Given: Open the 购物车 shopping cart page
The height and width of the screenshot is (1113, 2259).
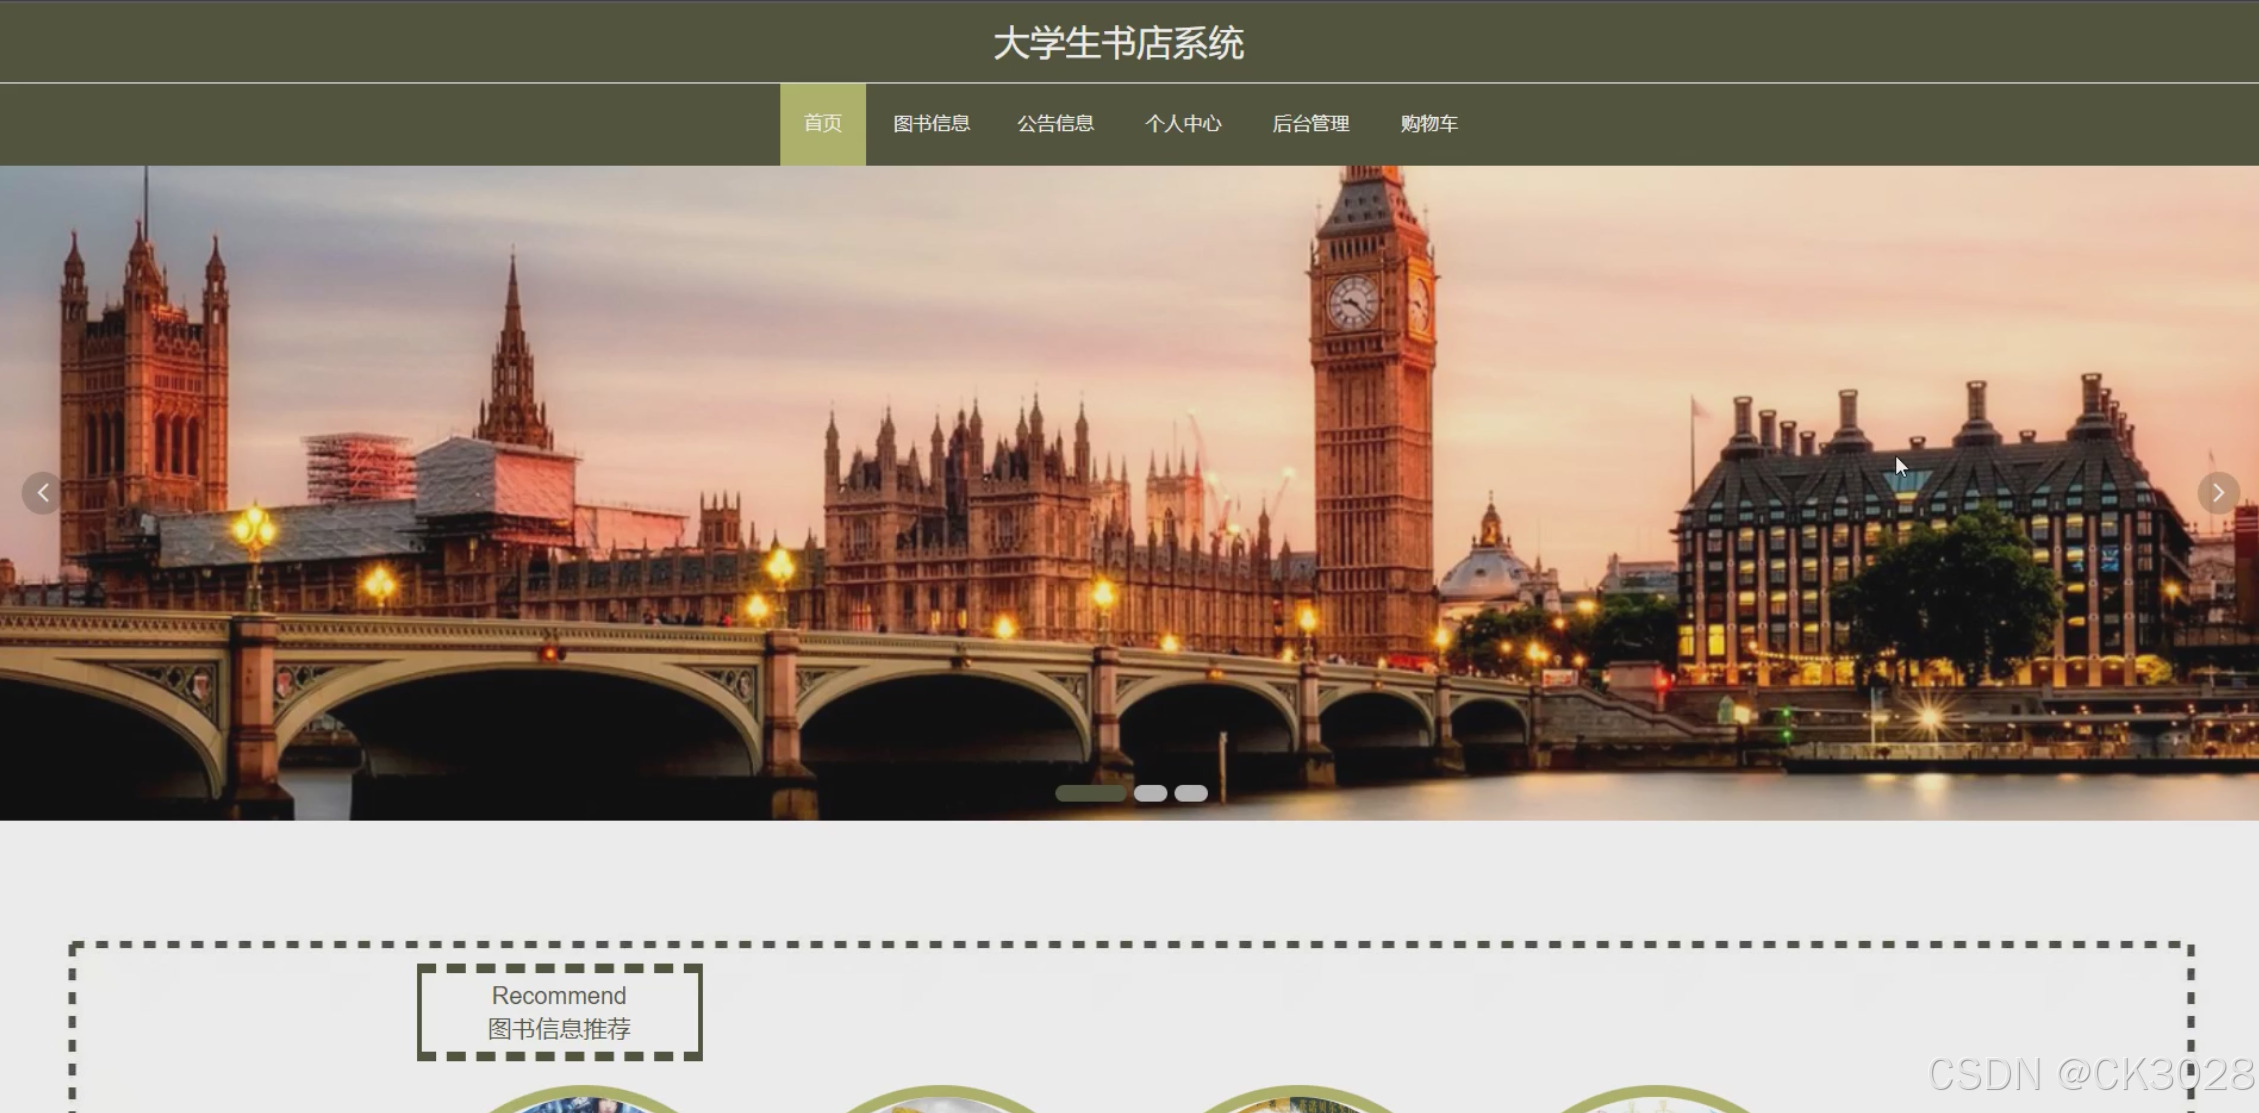Looking at the screenshot, I should pyautogui.click(x=1429, y=124).
